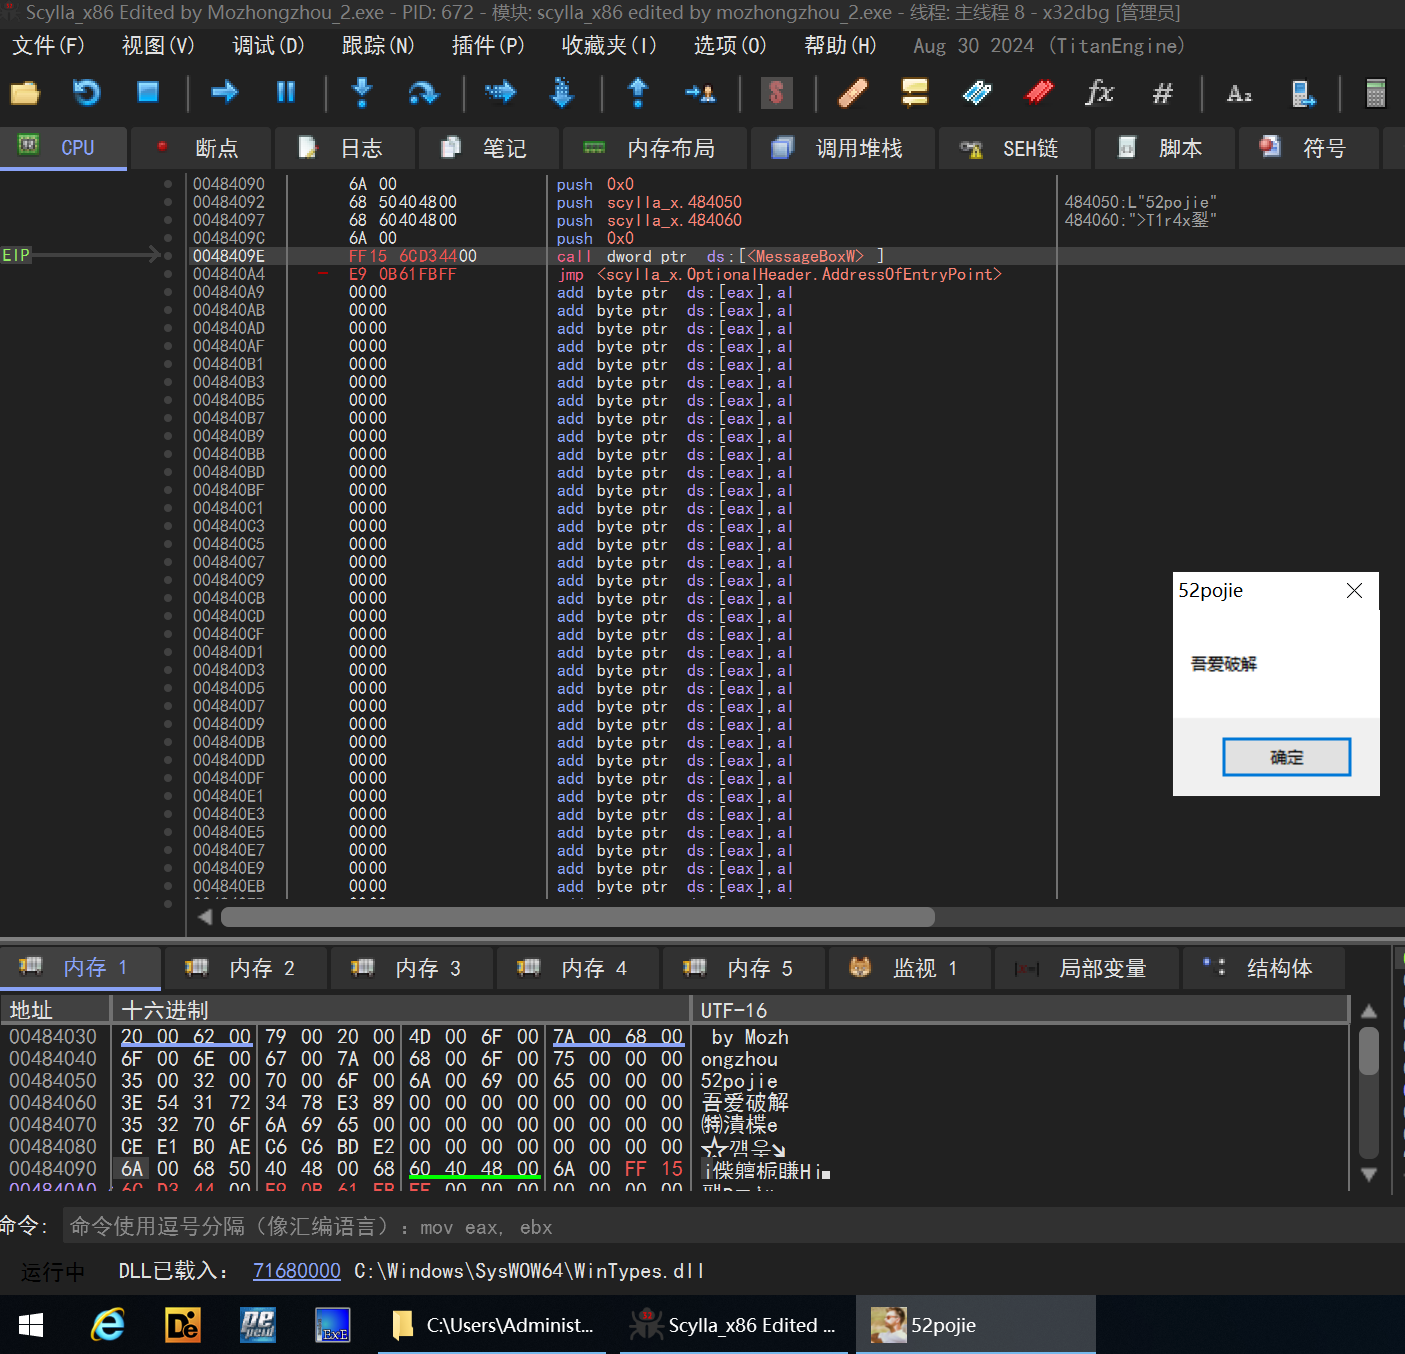The image size is (1405, 1354).
Task: Step over using the curved arrow icon
Action: (424, 93)
